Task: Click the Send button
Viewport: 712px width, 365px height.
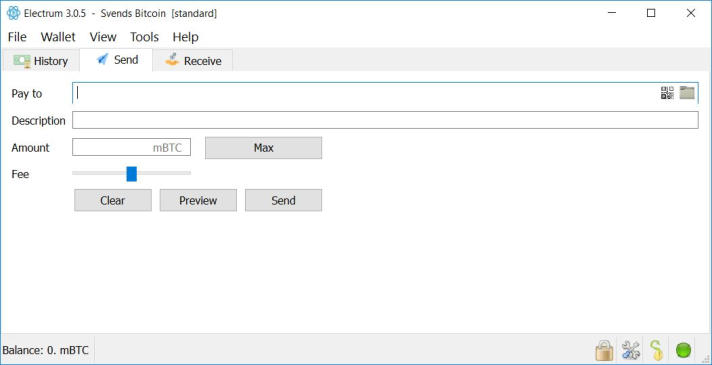Action: pyautogui.click(x=283, y=200)
